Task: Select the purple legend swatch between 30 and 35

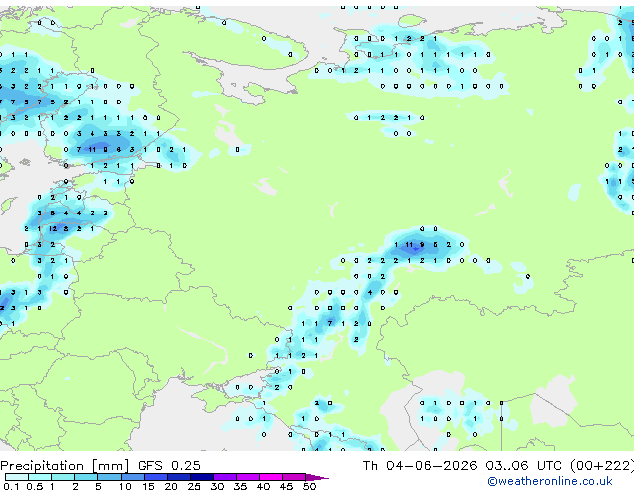Action: [x=225, y=477]
